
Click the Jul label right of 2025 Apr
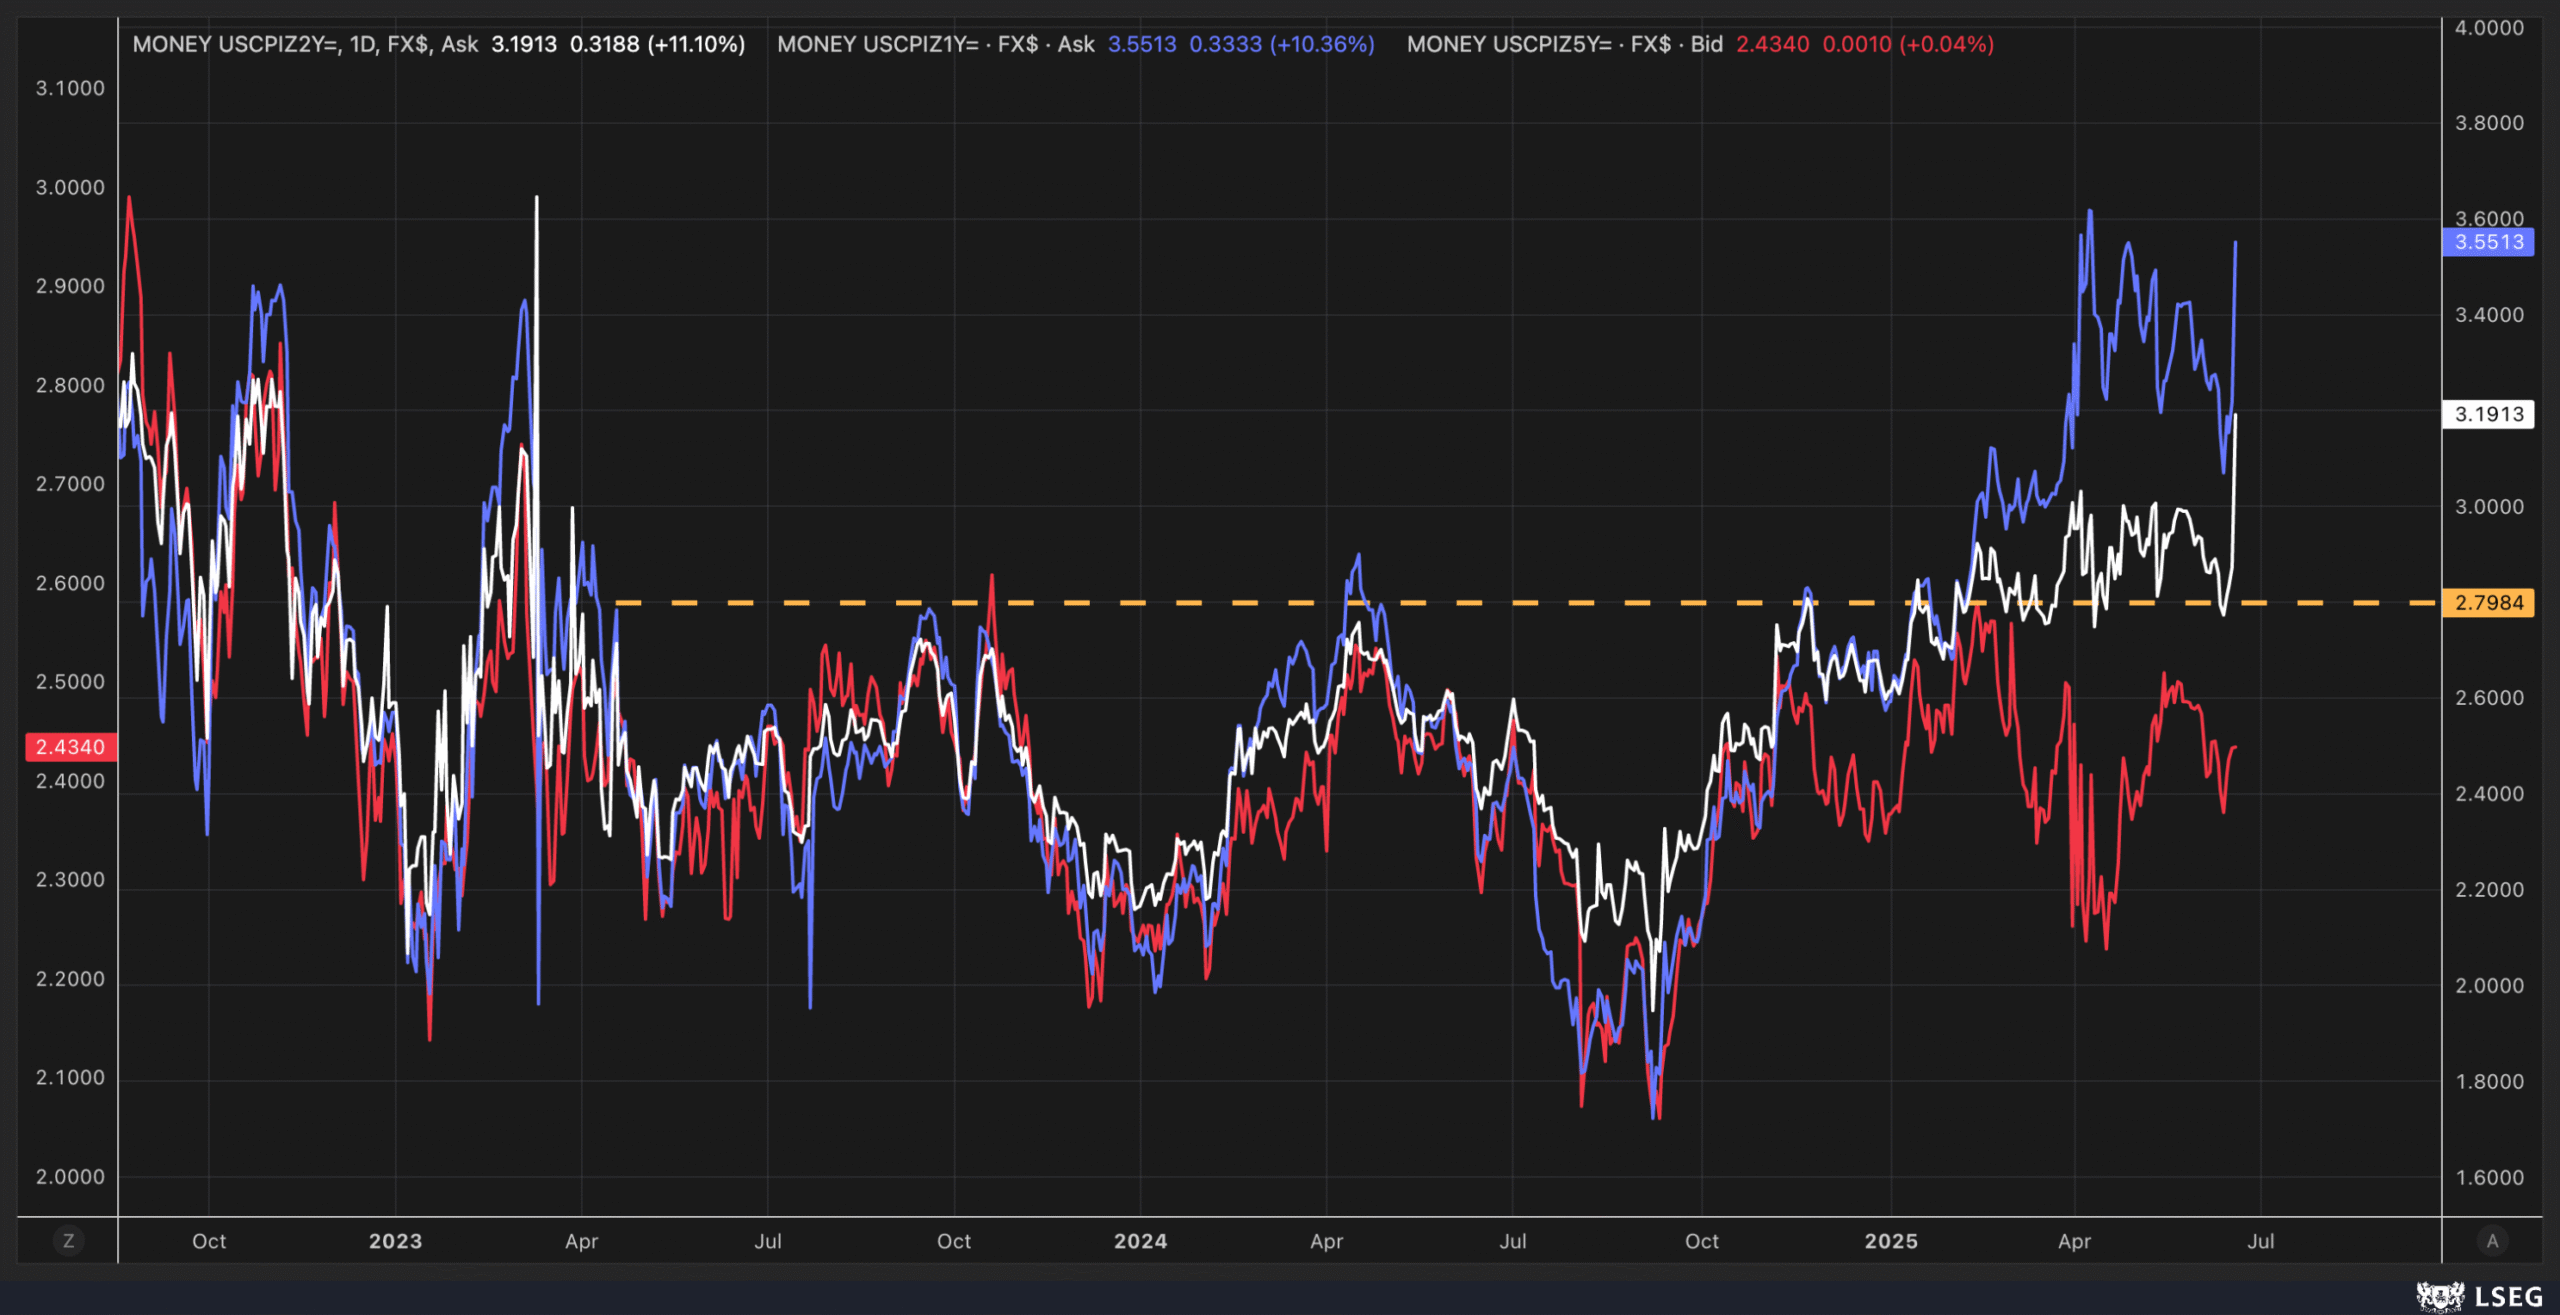click(x=2261, y=1241)
